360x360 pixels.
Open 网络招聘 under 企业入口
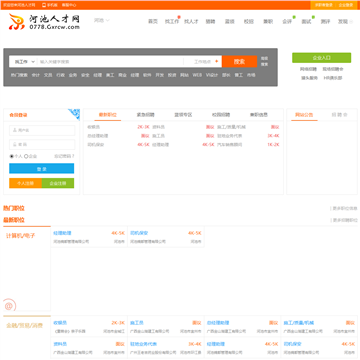(308, 69)
